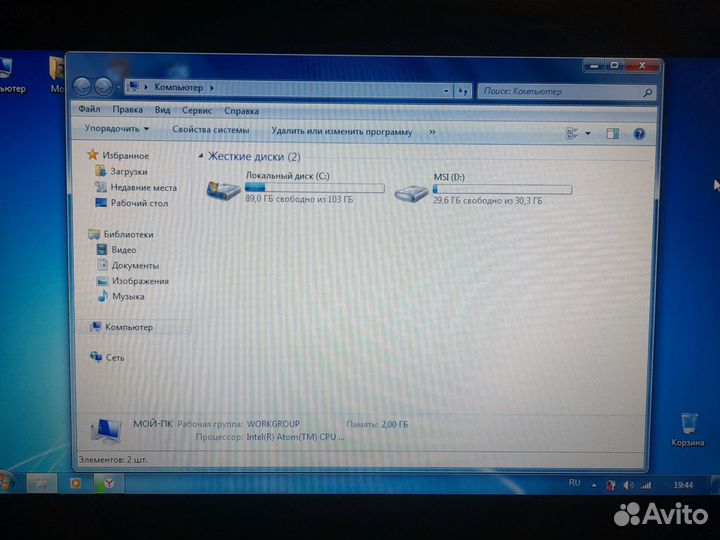Open the MSI (D:) drive icon
Screen dimensions: 720x540
point(410,190)
